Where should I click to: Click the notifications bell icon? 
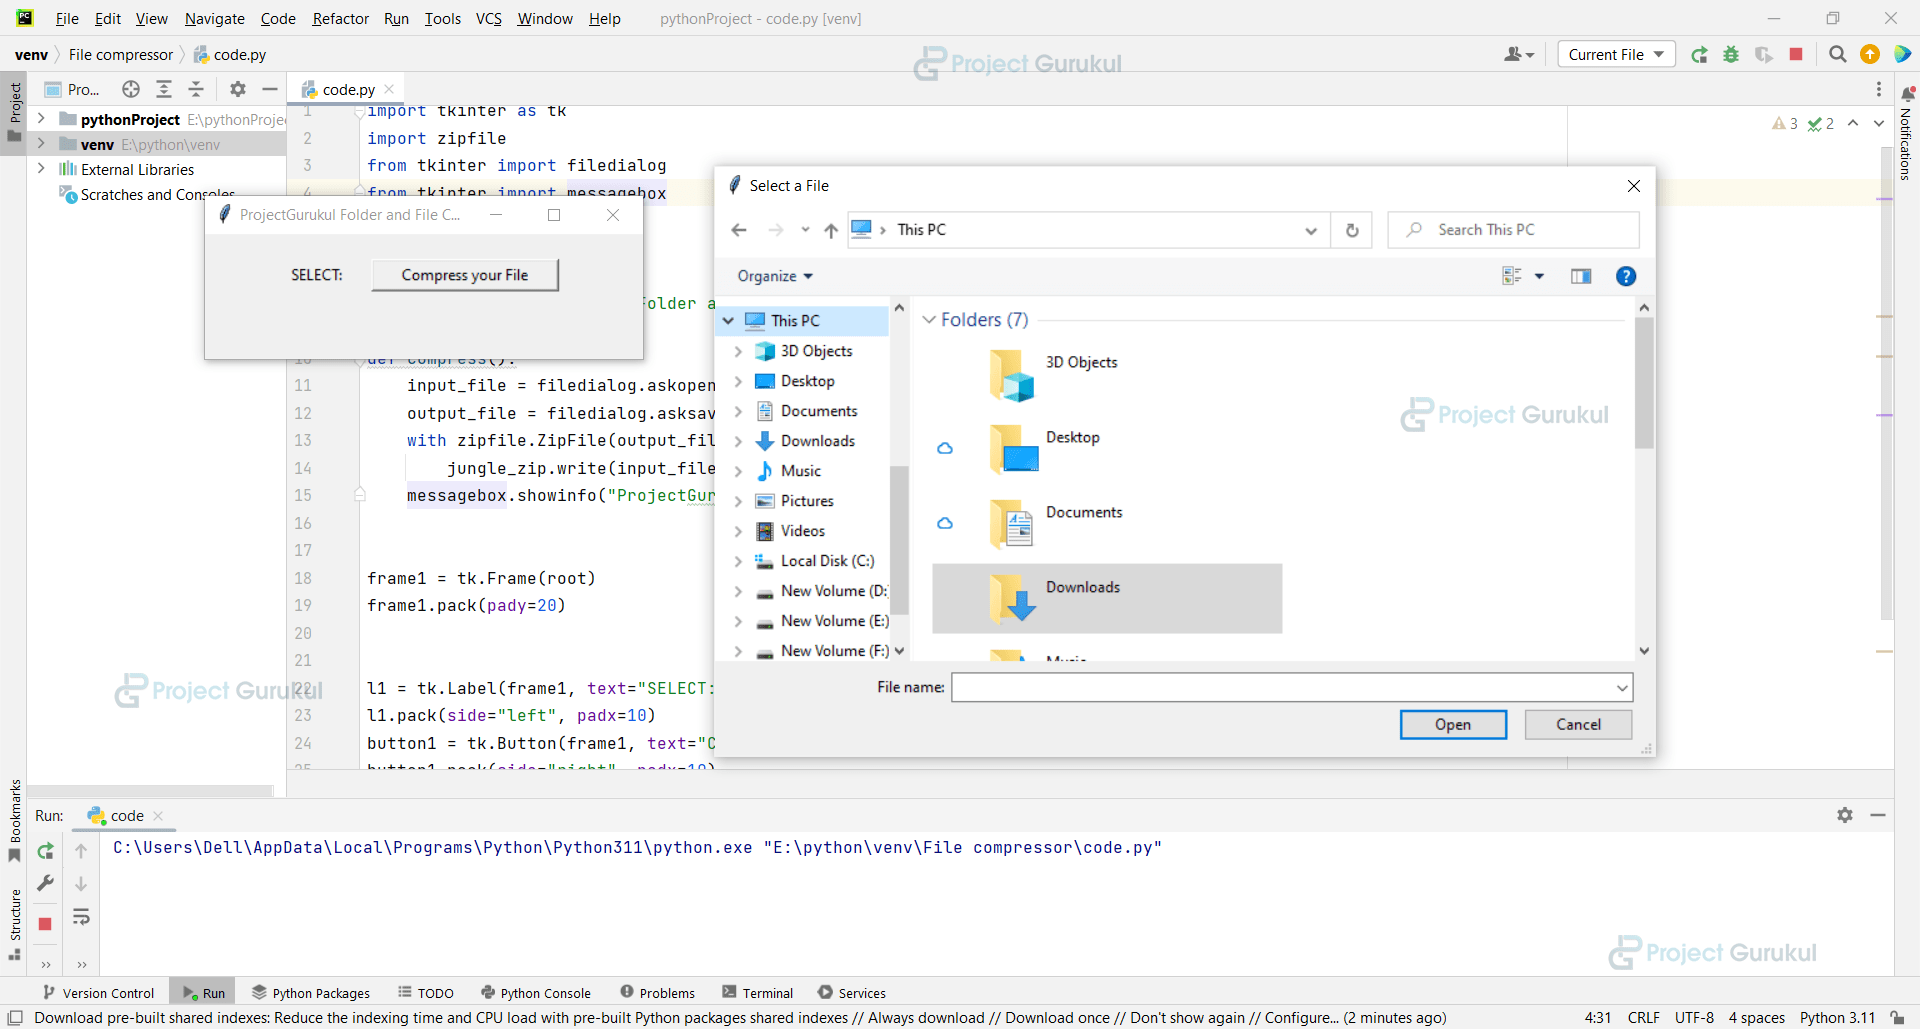(x=1908, y=92)
